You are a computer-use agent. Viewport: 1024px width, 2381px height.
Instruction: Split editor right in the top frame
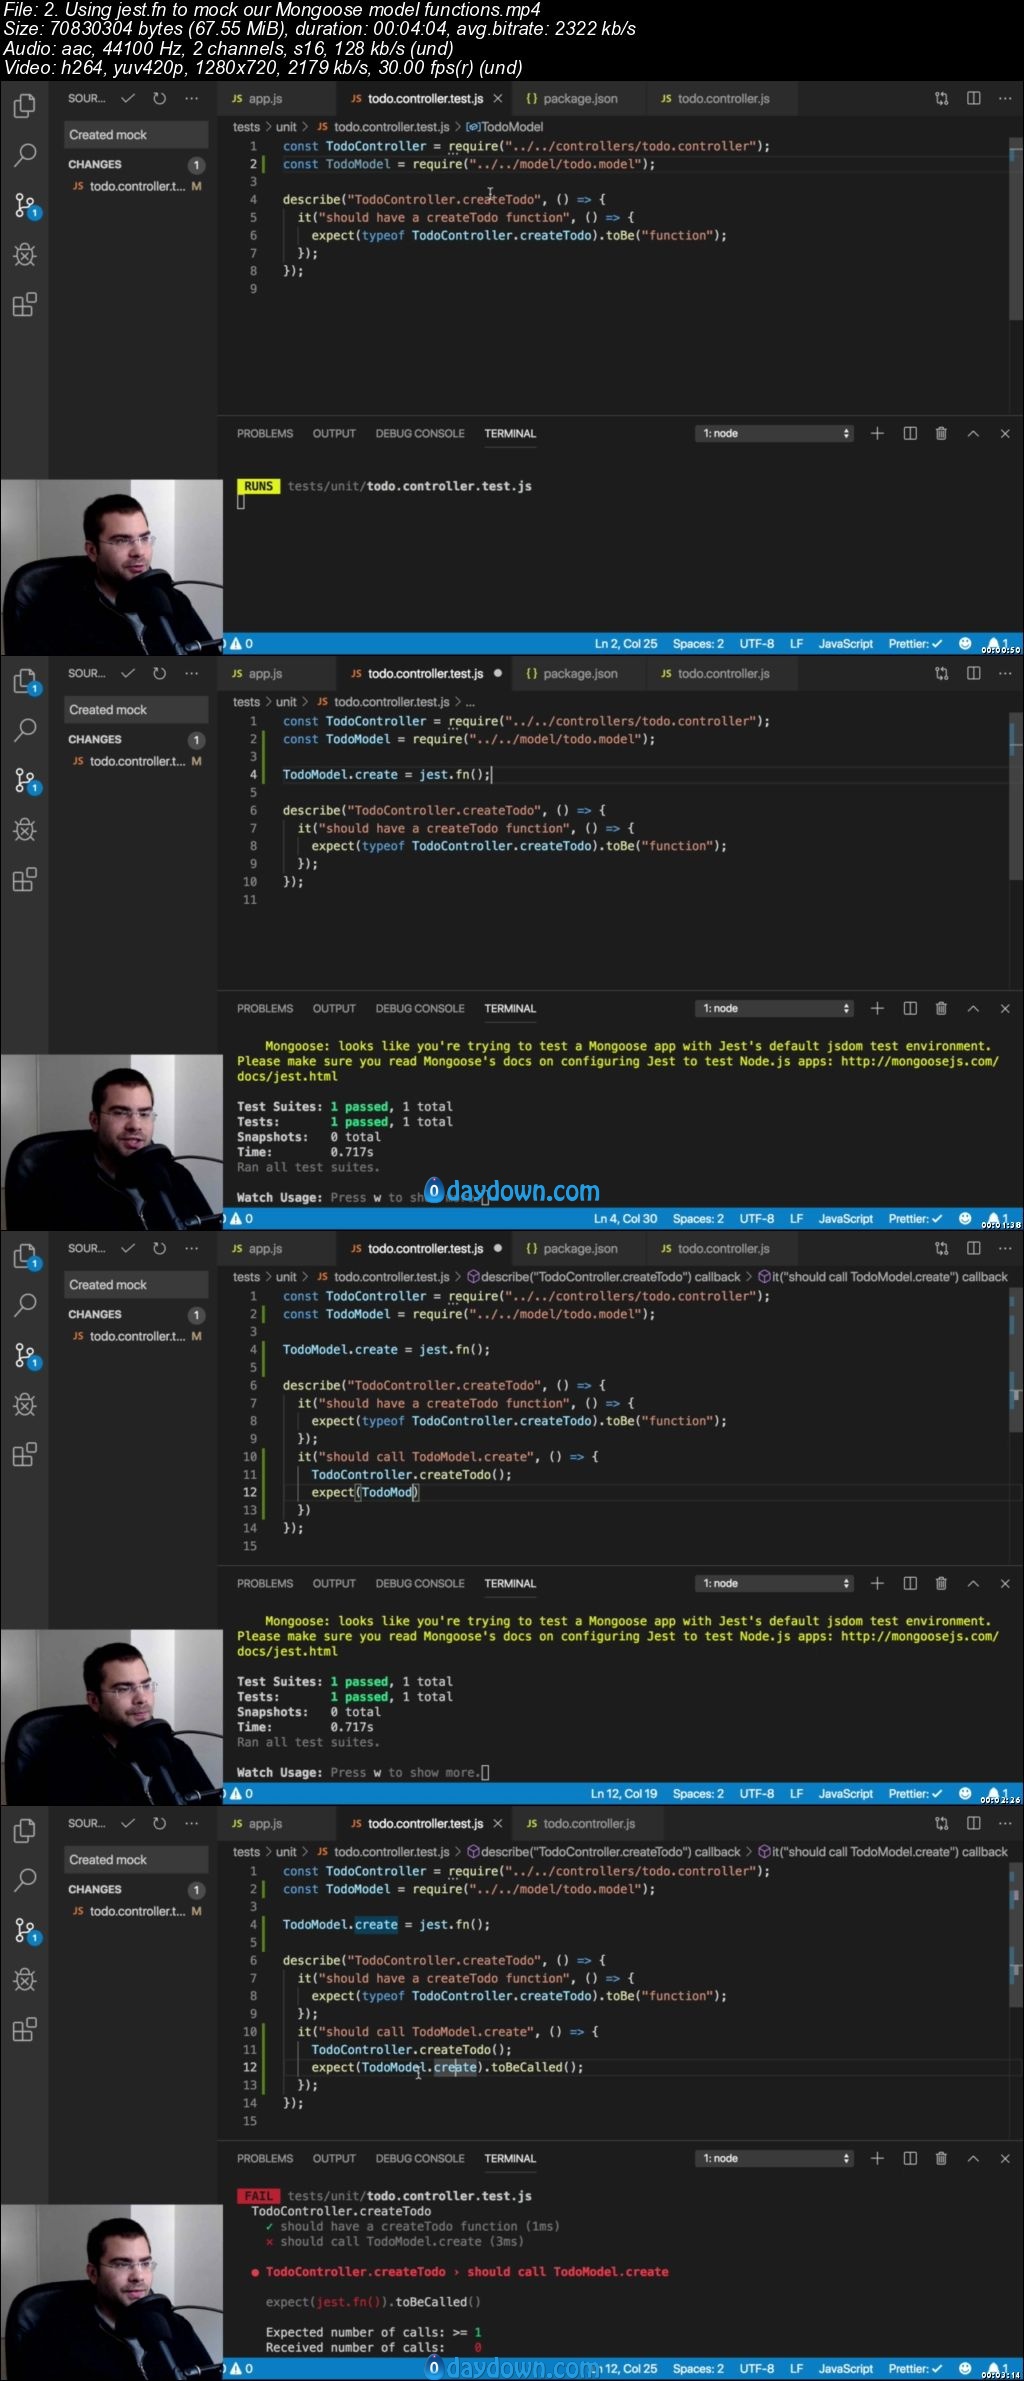point(973,98)
